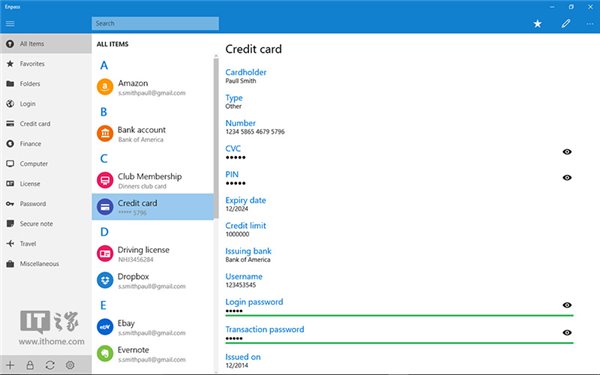Lock the vault with padlock icon
The image size is (600, 375).
(x=30, y=365)
